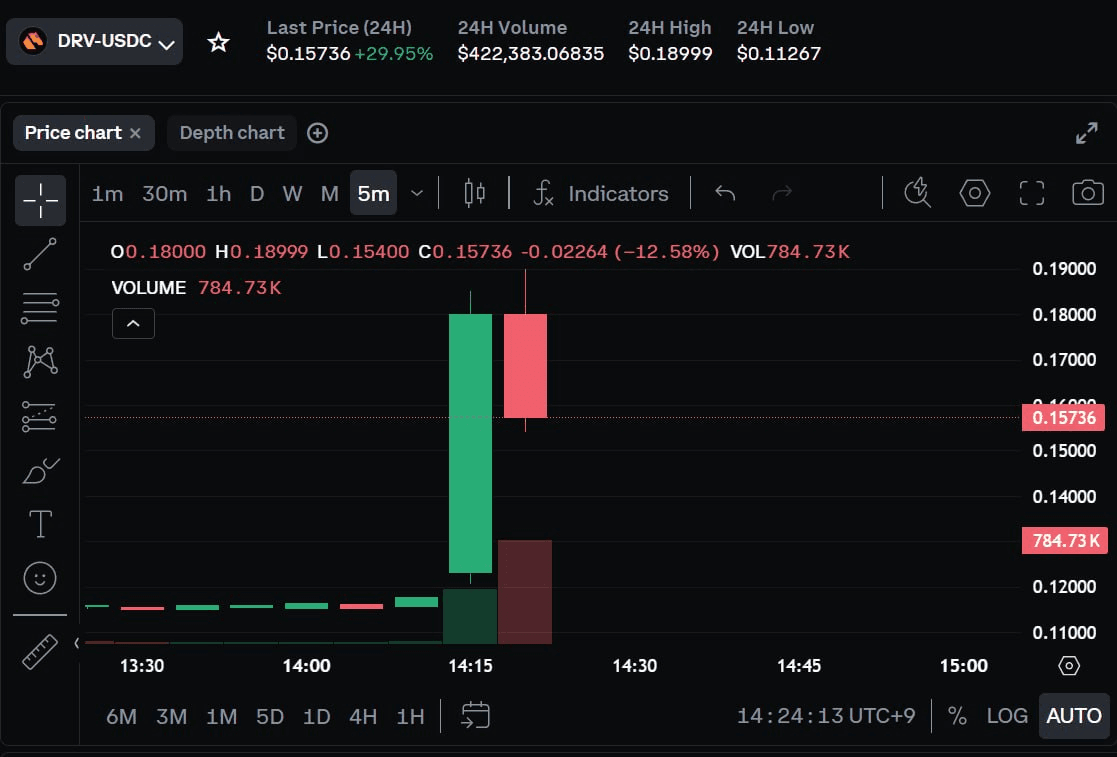The width and height of the screenshot is (1117, 757).
Task: Pick the brush drawing tool
Action: tap(41, 470)
